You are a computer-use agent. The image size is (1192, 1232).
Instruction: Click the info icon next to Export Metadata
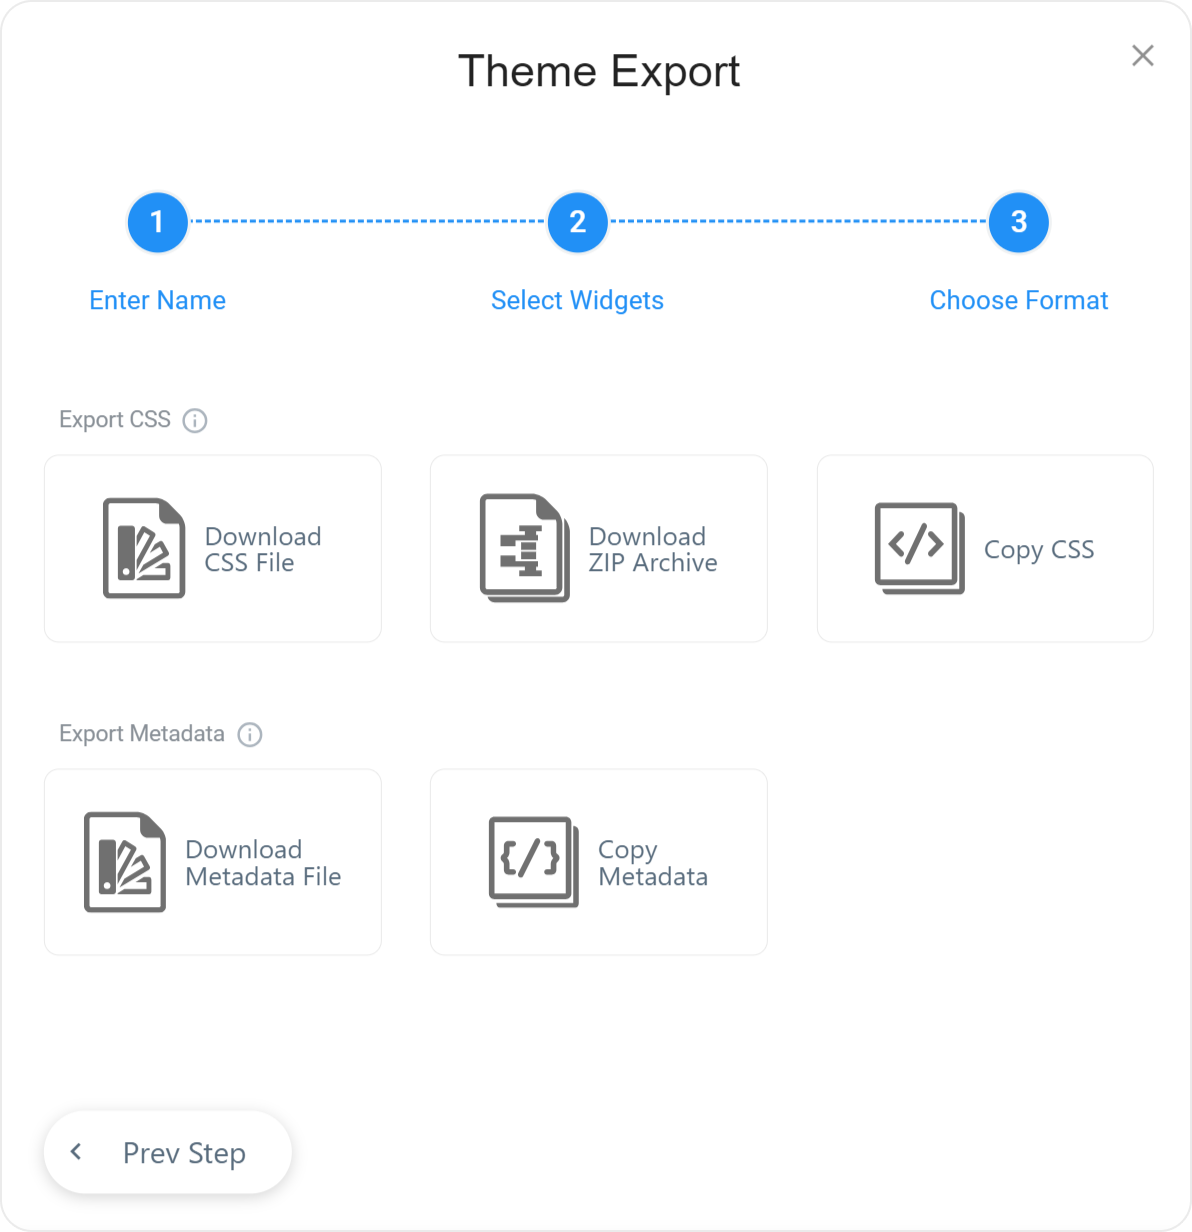point(250,734)
